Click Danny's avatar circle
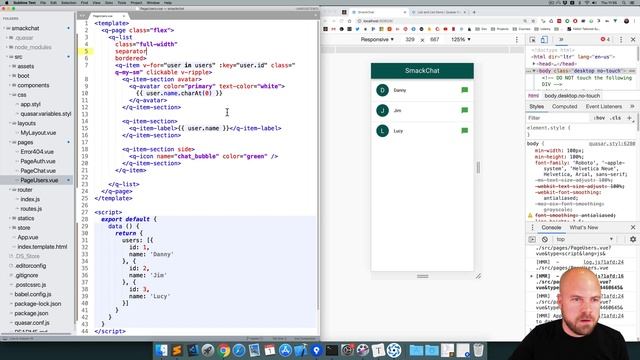 (x=382, y=90)
